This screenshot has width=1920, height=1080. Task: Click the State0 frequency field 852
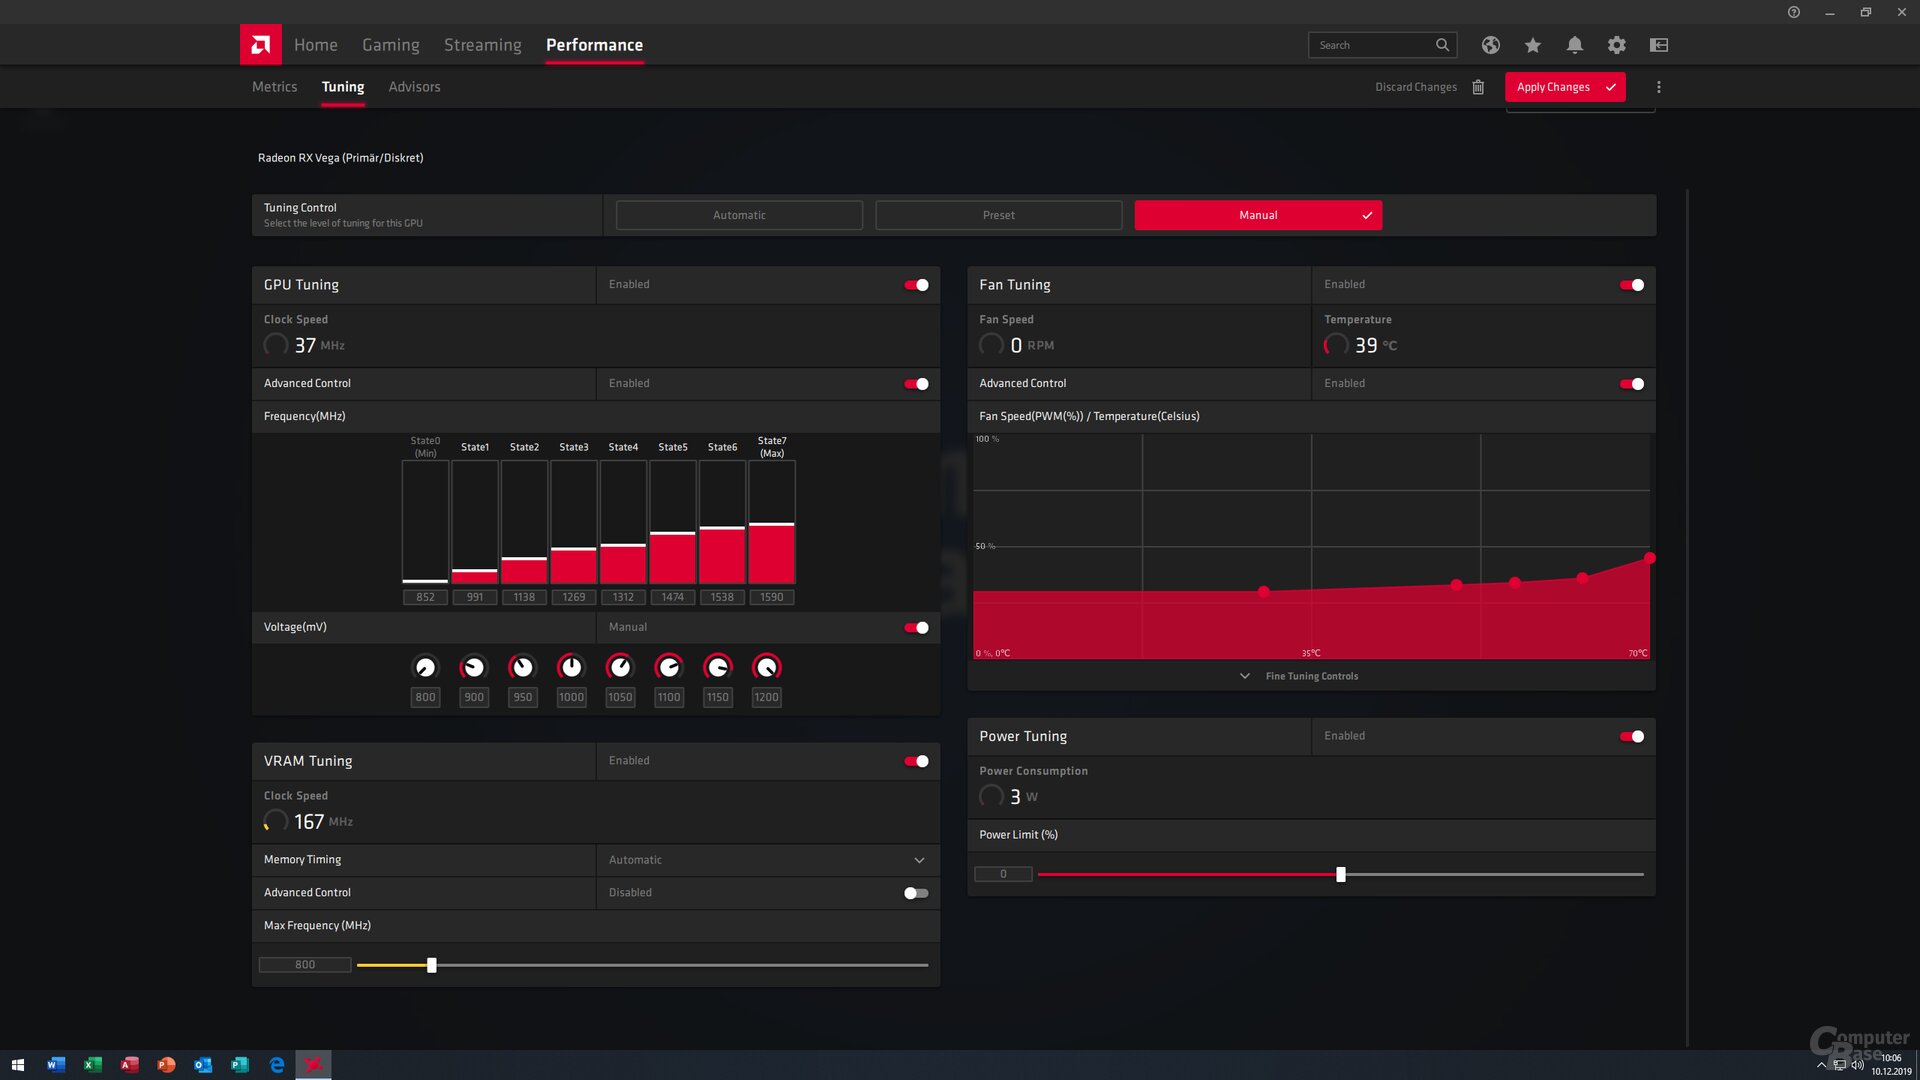(425, 597)
